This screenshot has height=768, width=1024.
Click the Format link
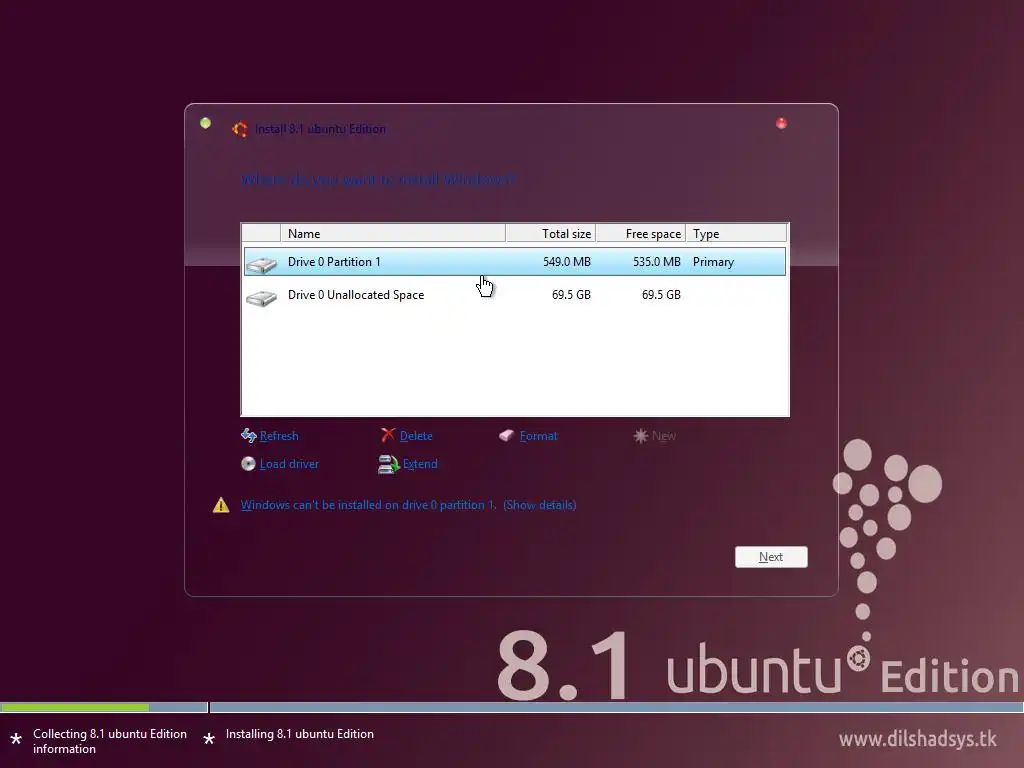(538, 436)
